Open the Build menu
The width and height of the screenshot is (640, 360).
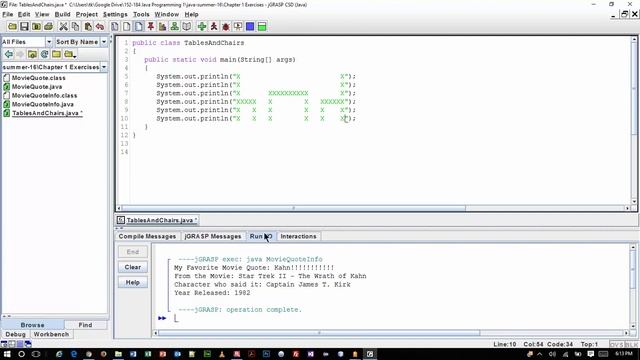click(x=62, y=14)
